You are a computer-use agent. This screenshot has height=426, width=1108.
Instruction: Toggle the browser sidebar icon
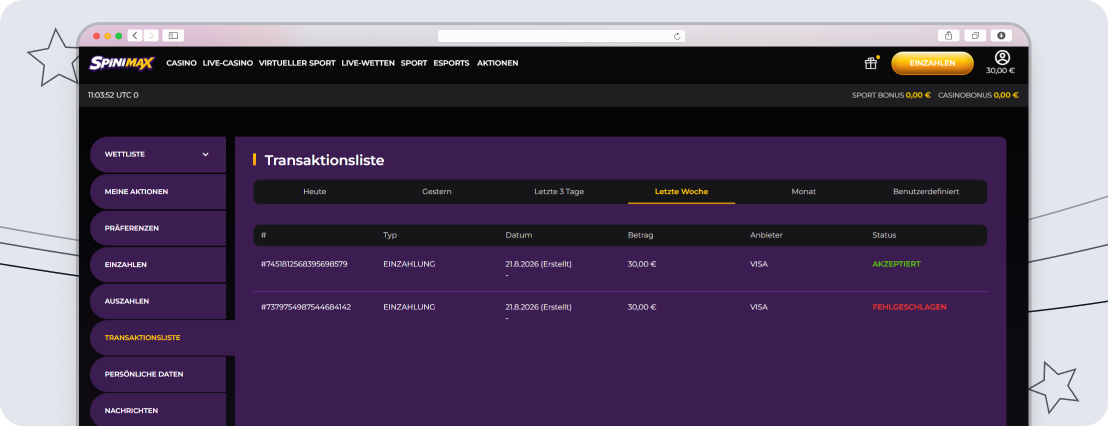tap(173, 35)
